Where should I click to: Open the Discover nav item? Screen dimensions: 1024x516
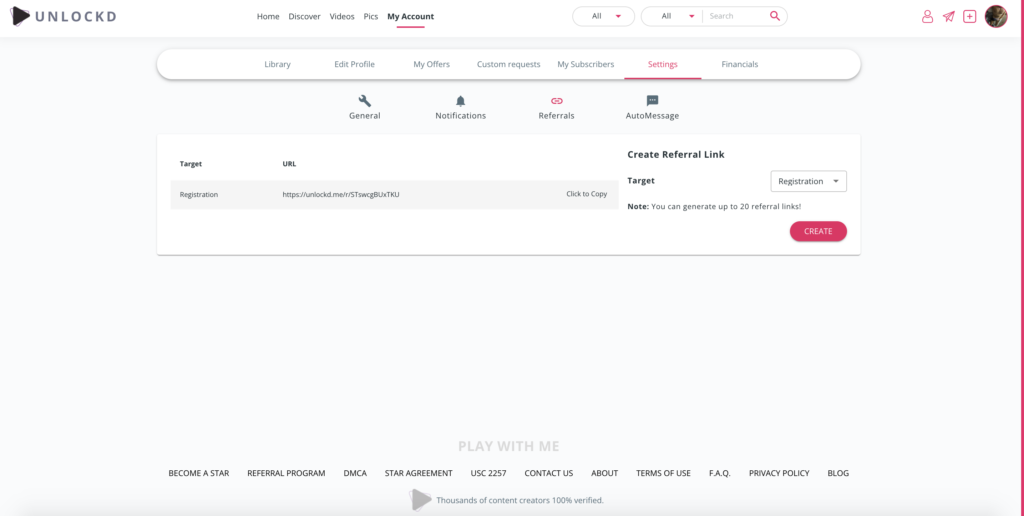coord(304,16)
